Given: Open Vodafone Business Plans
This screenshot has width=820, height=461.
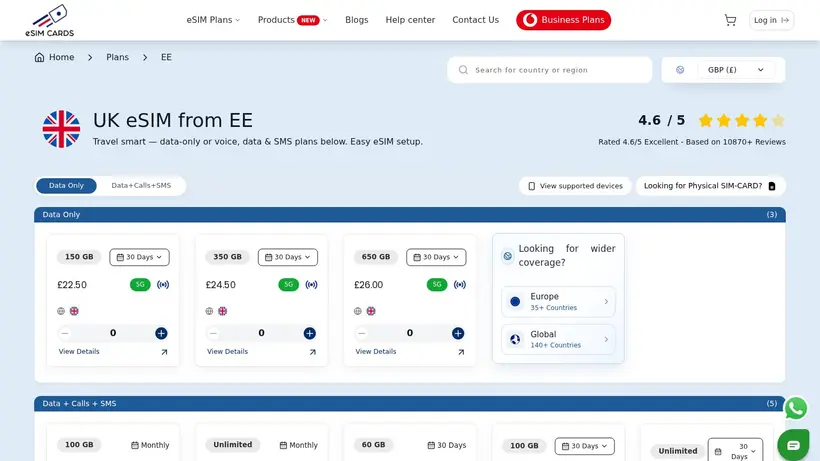Looking at the screenshot, I should click(563, 20).
